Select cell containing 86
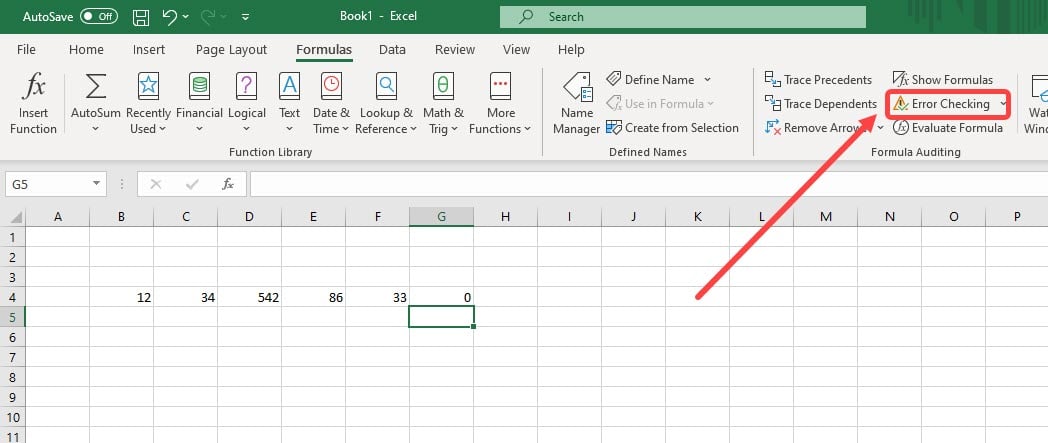 313,297
